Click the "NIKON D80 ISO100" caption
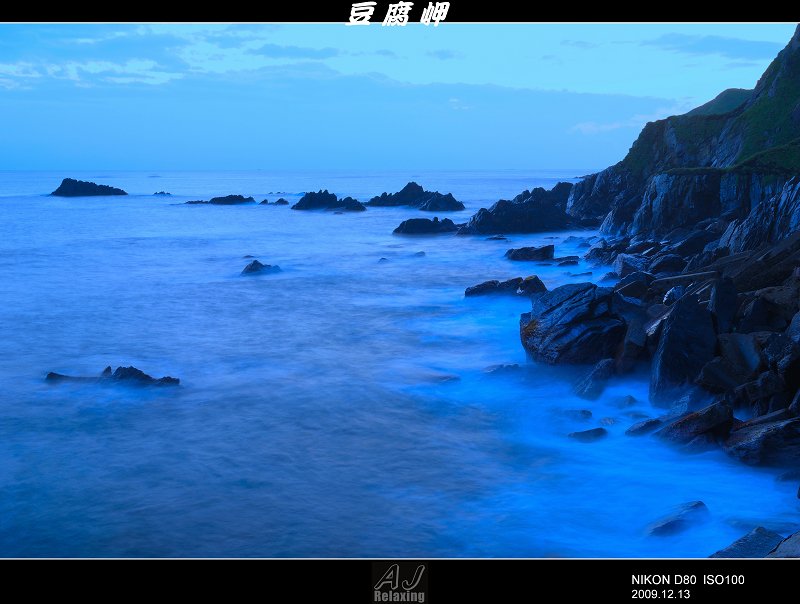 688,580
